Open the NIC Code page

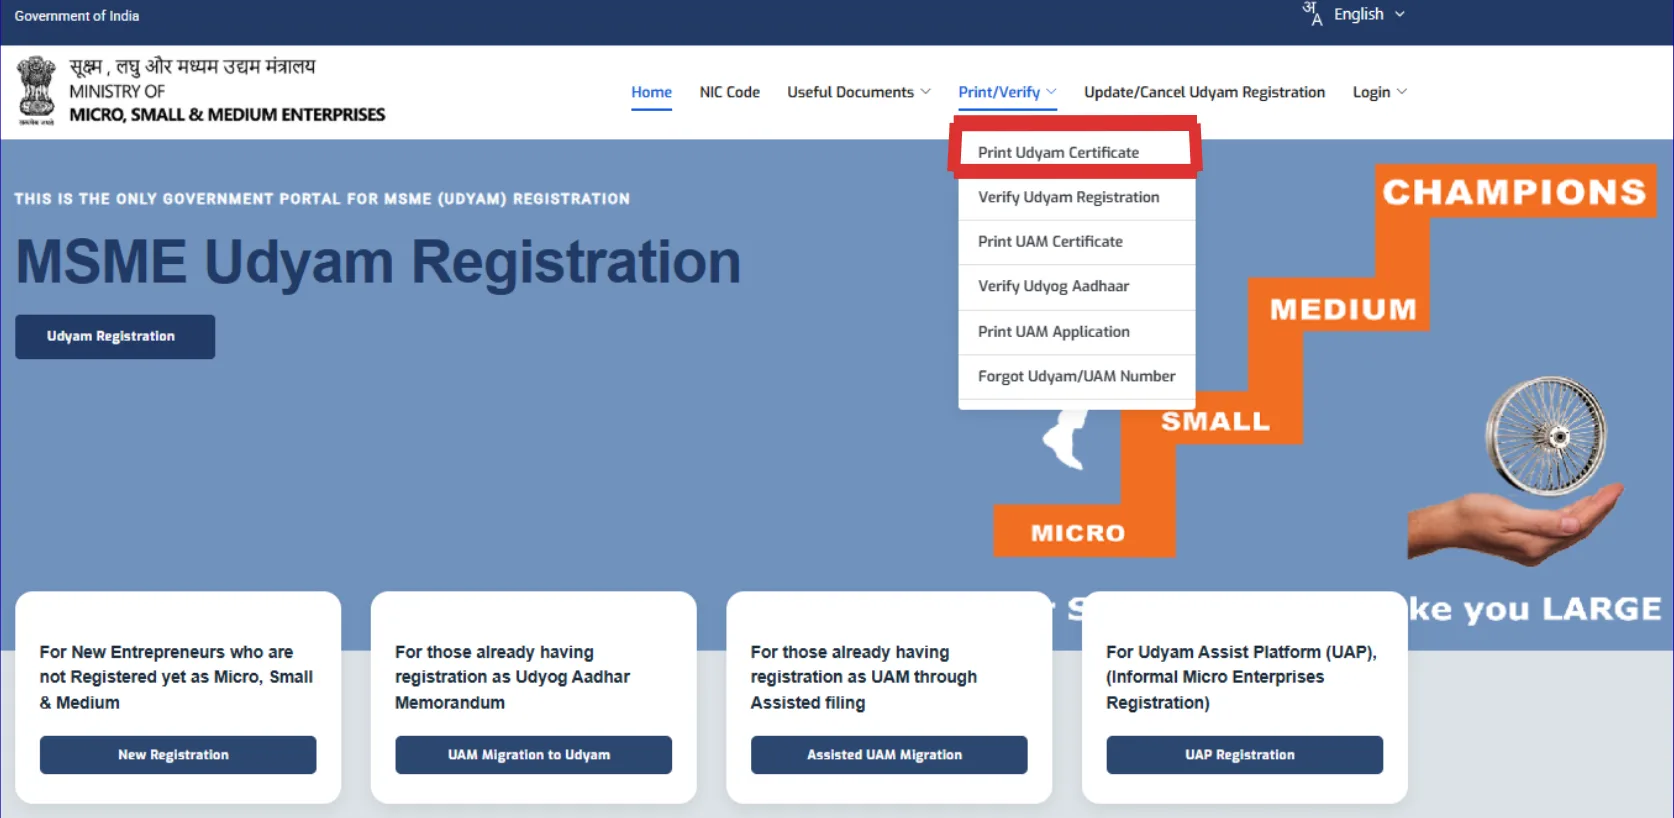(x=729, y=92)
